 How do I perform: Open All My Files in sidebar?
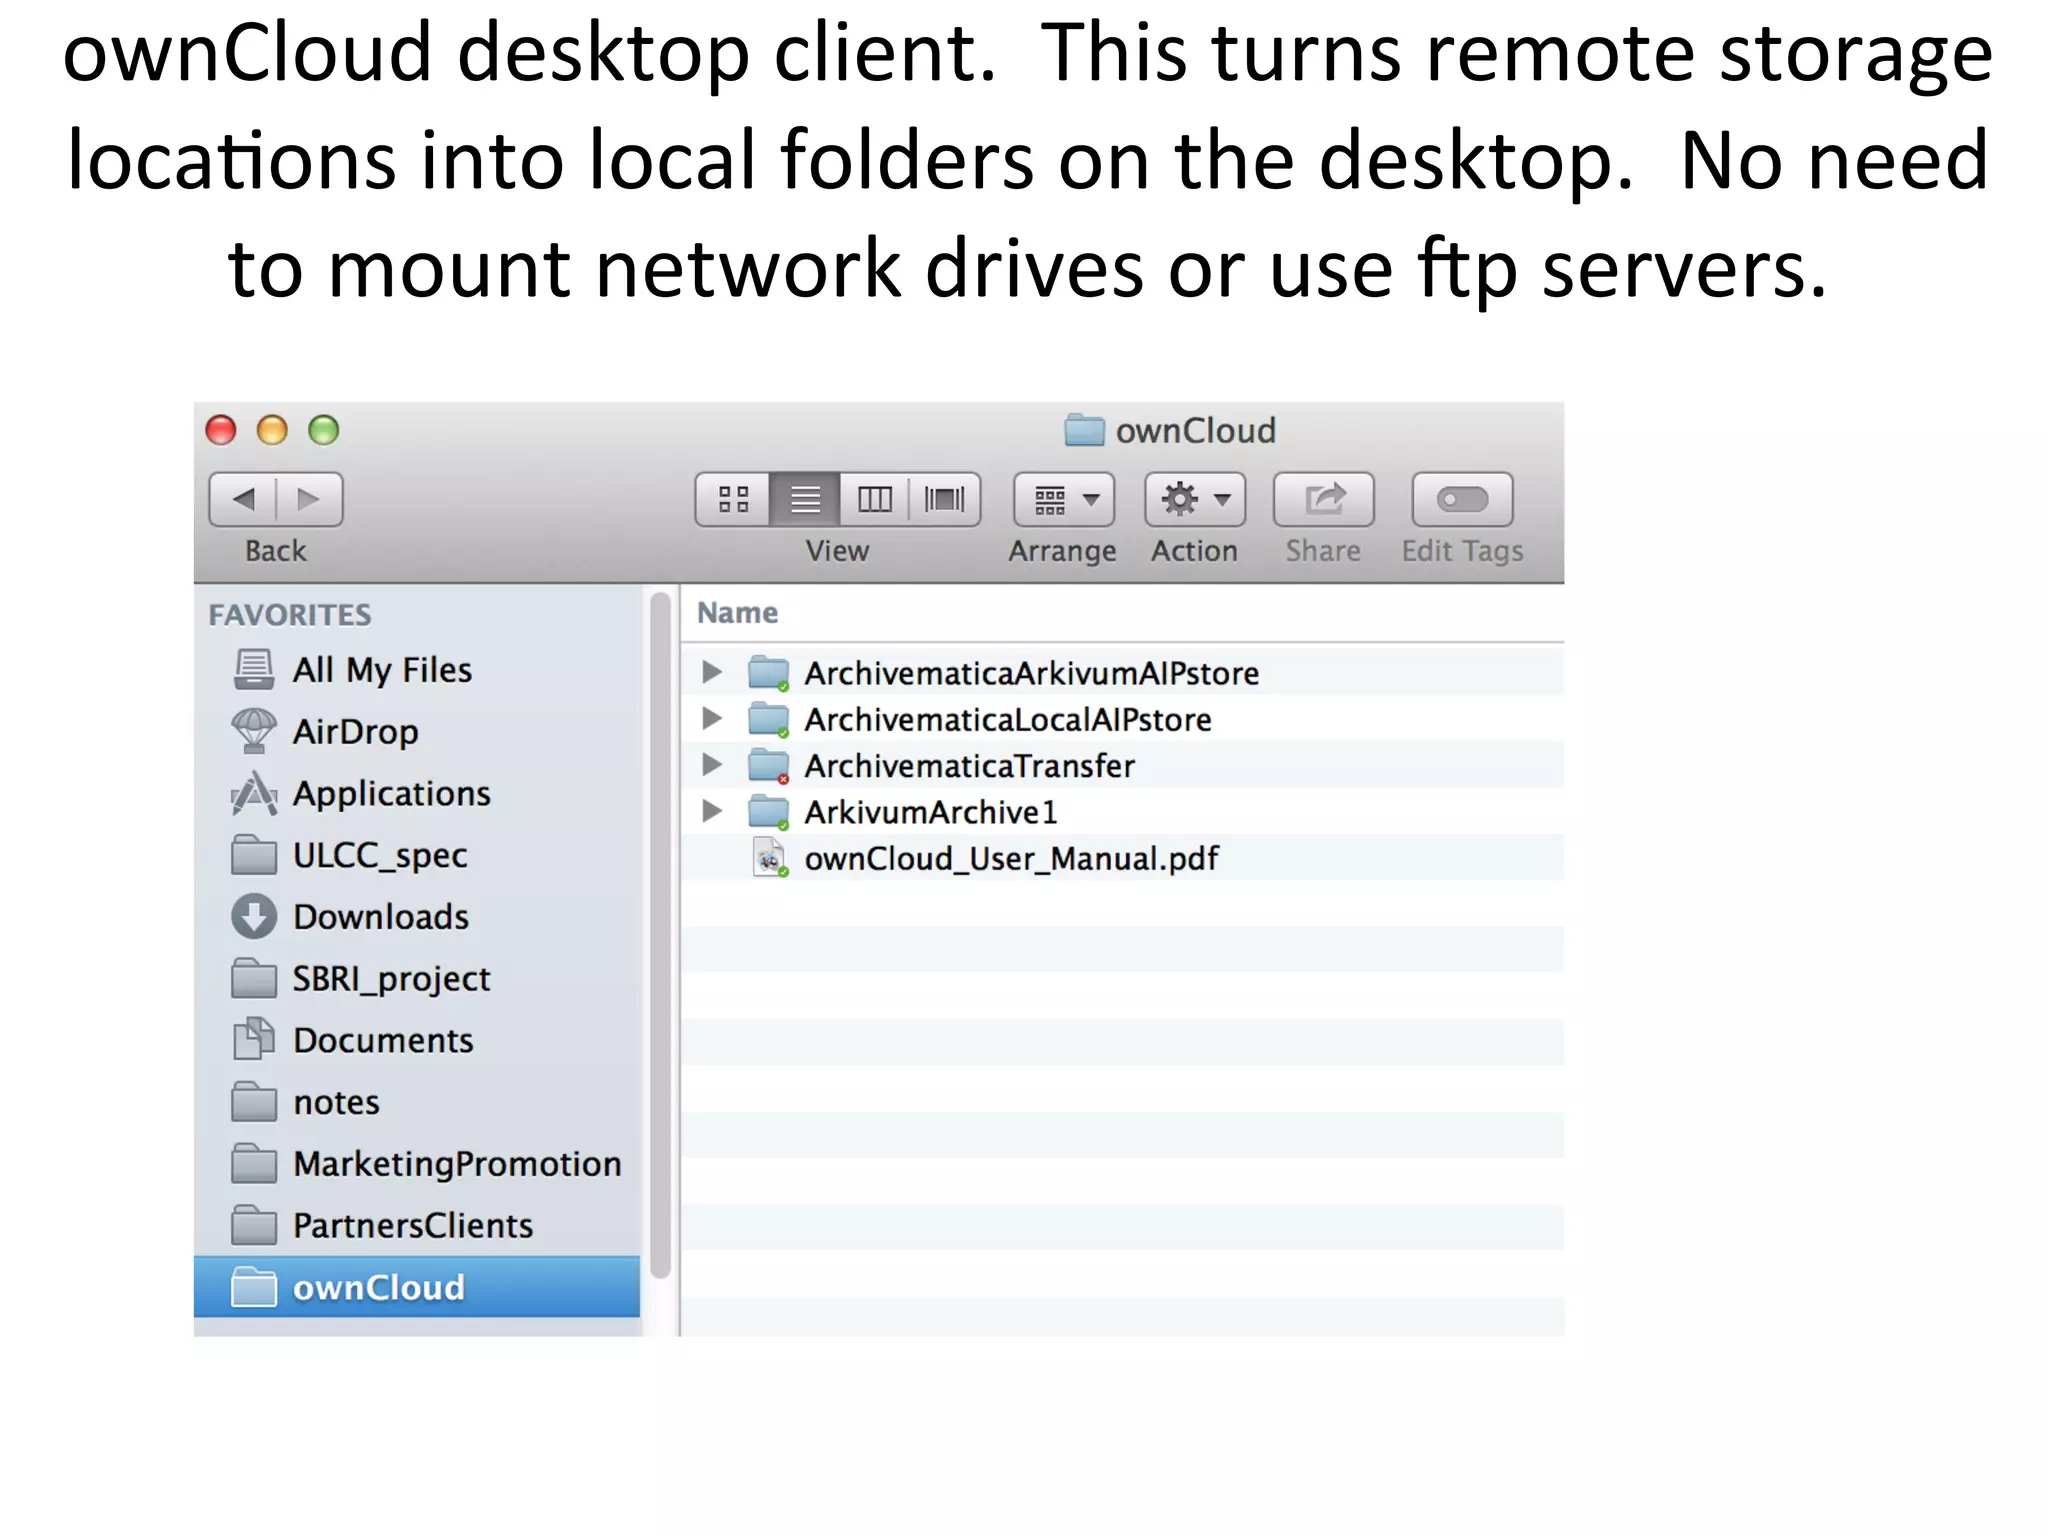(417, 670)
